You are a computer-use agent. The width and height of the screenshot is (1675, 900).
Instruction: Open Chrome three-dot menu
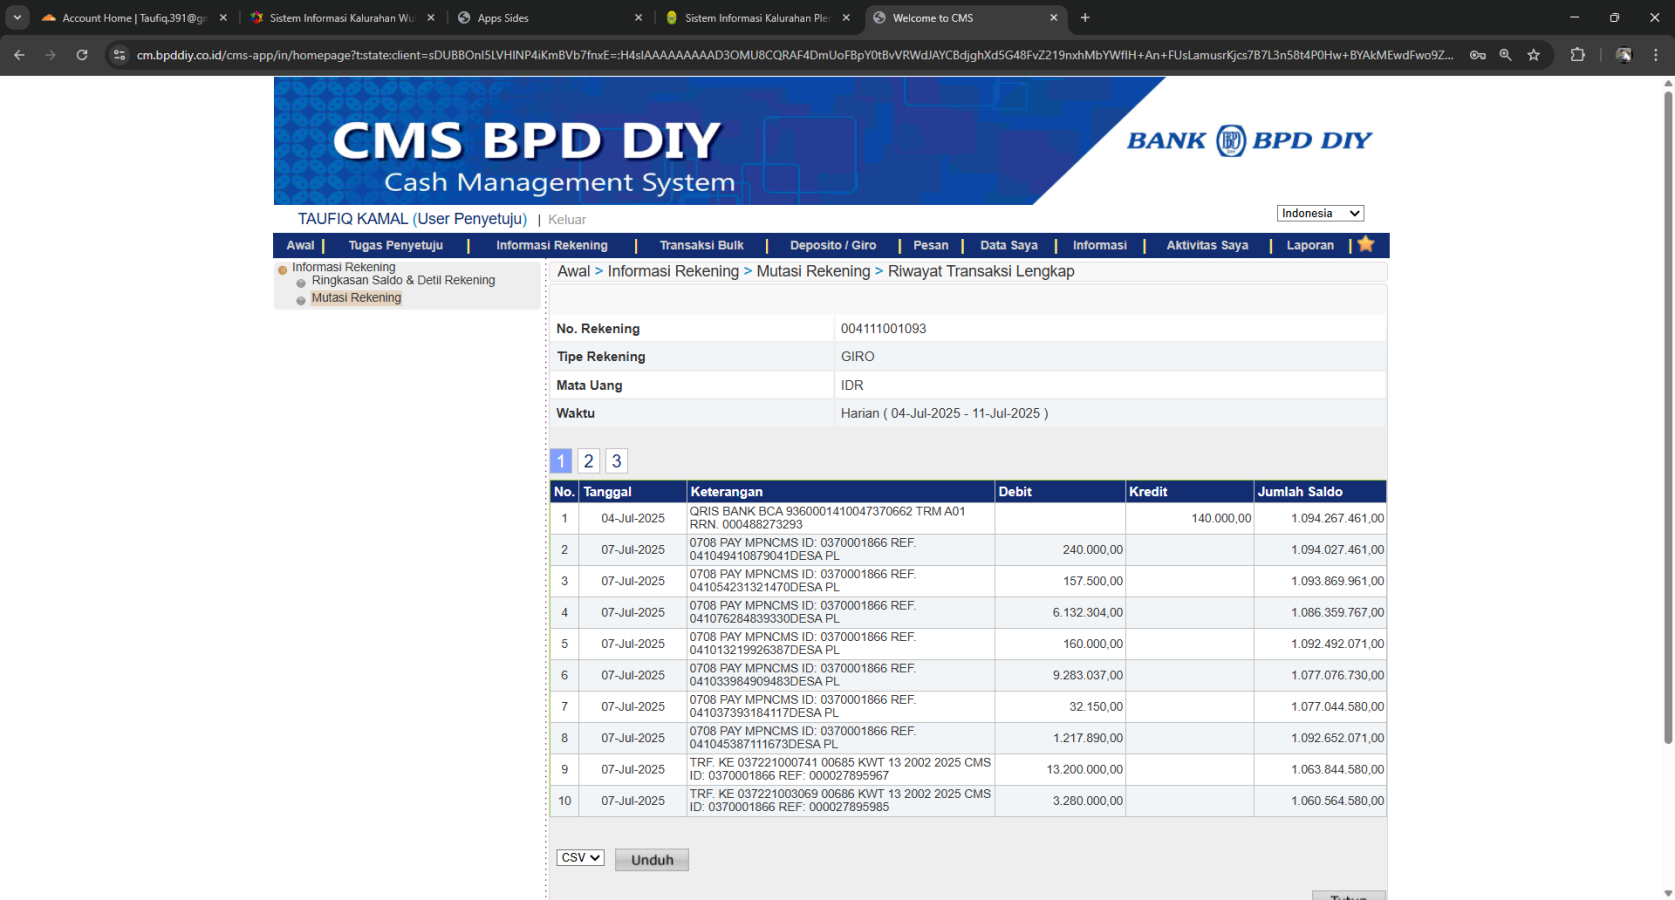pos(1656,55)
